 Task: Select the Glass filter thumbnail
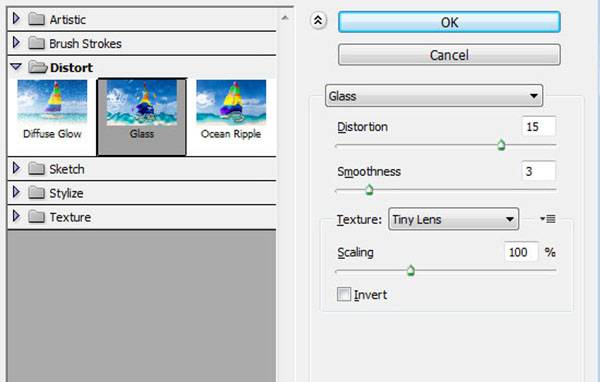pyautogui.click(x=142, y=102)
